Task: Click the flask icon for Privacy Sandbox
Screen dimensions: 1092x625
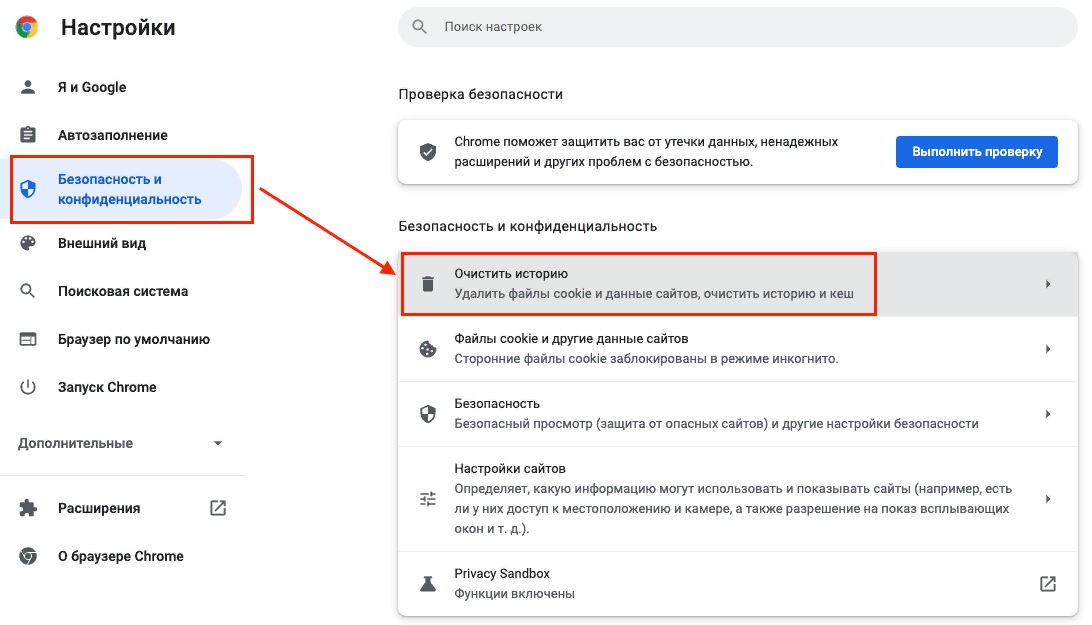Action: coord(428,584)
